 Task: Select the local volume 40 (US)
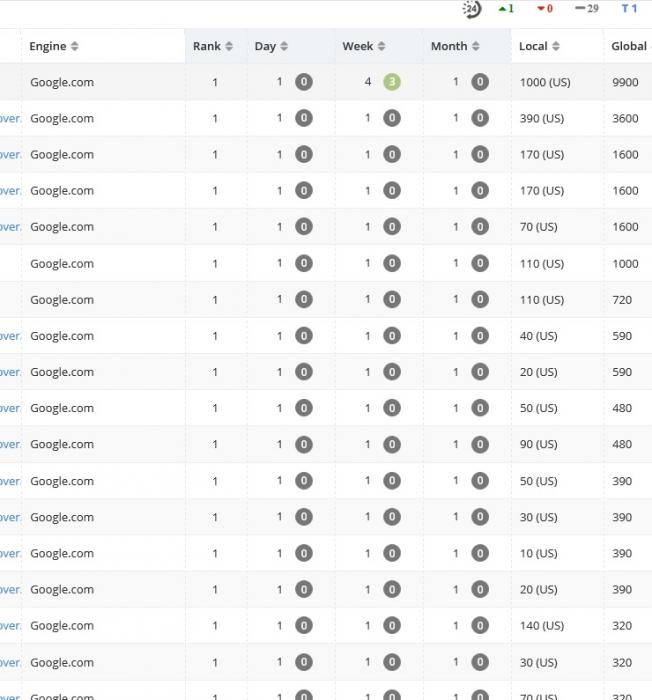pyautogui.click(x=539, y=336)
